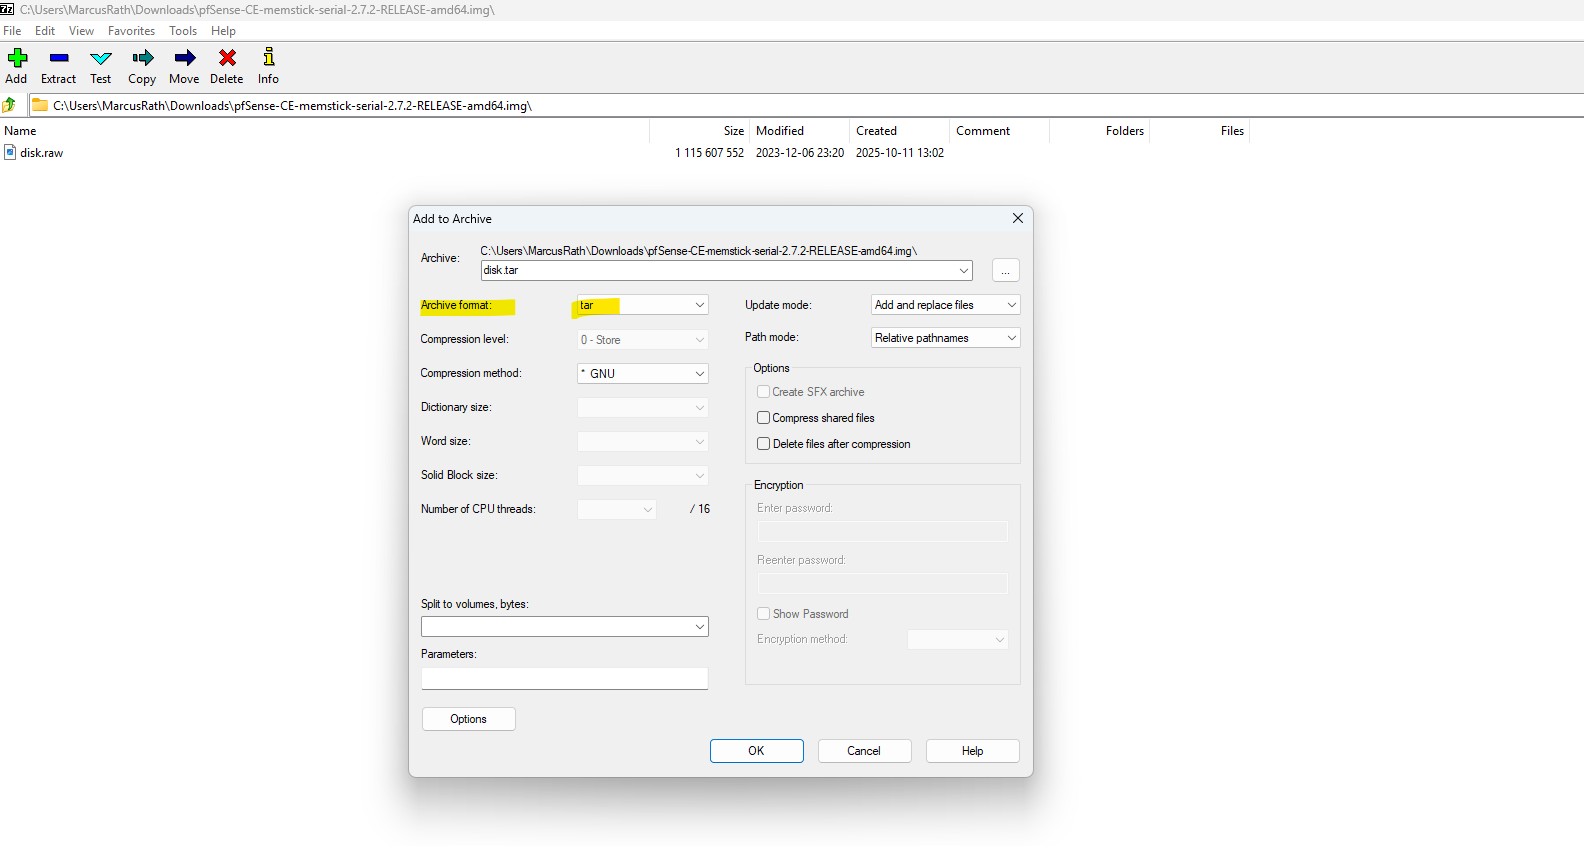Click the up-folder icon beside address bar

point(10,105)
